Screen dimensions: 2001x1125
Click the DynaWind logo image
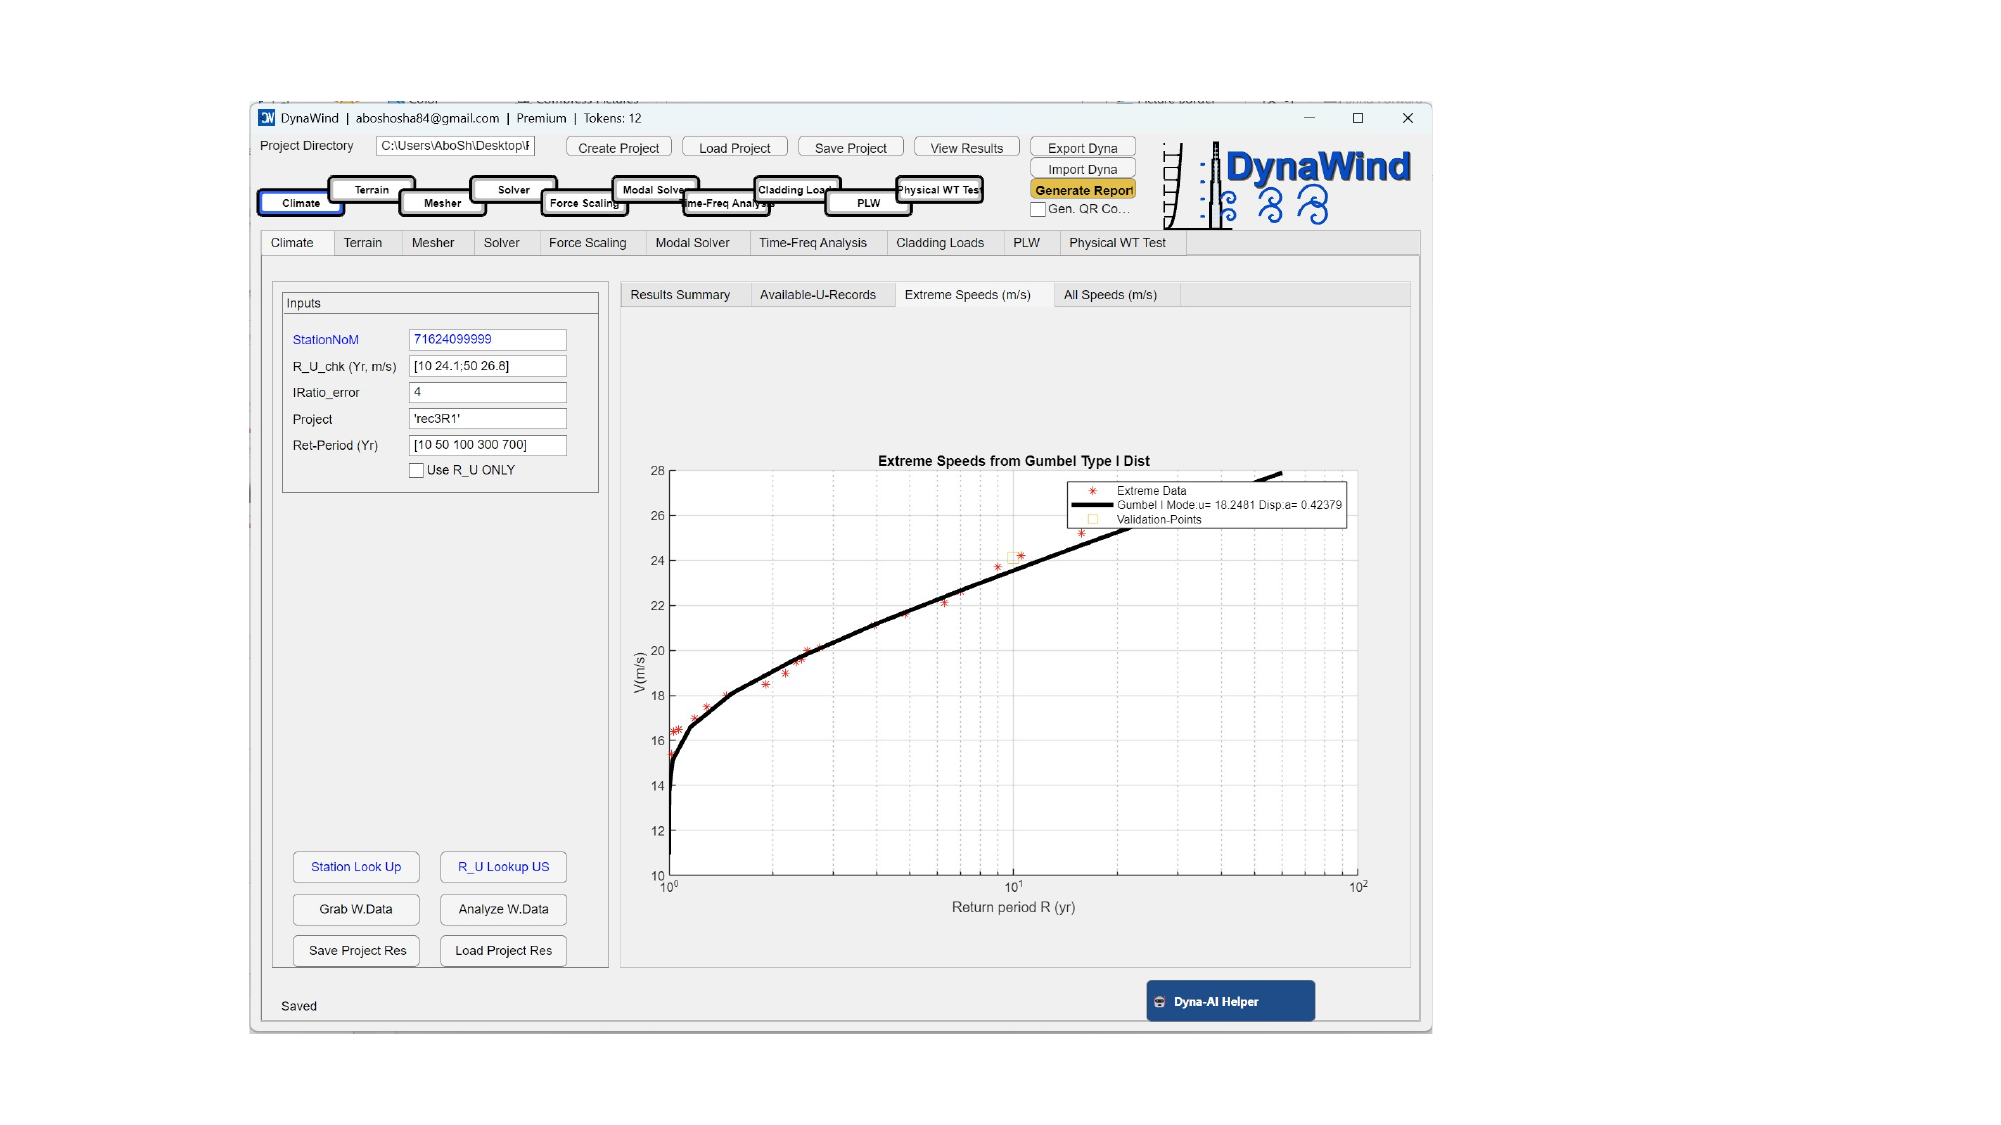[1288, 185]
